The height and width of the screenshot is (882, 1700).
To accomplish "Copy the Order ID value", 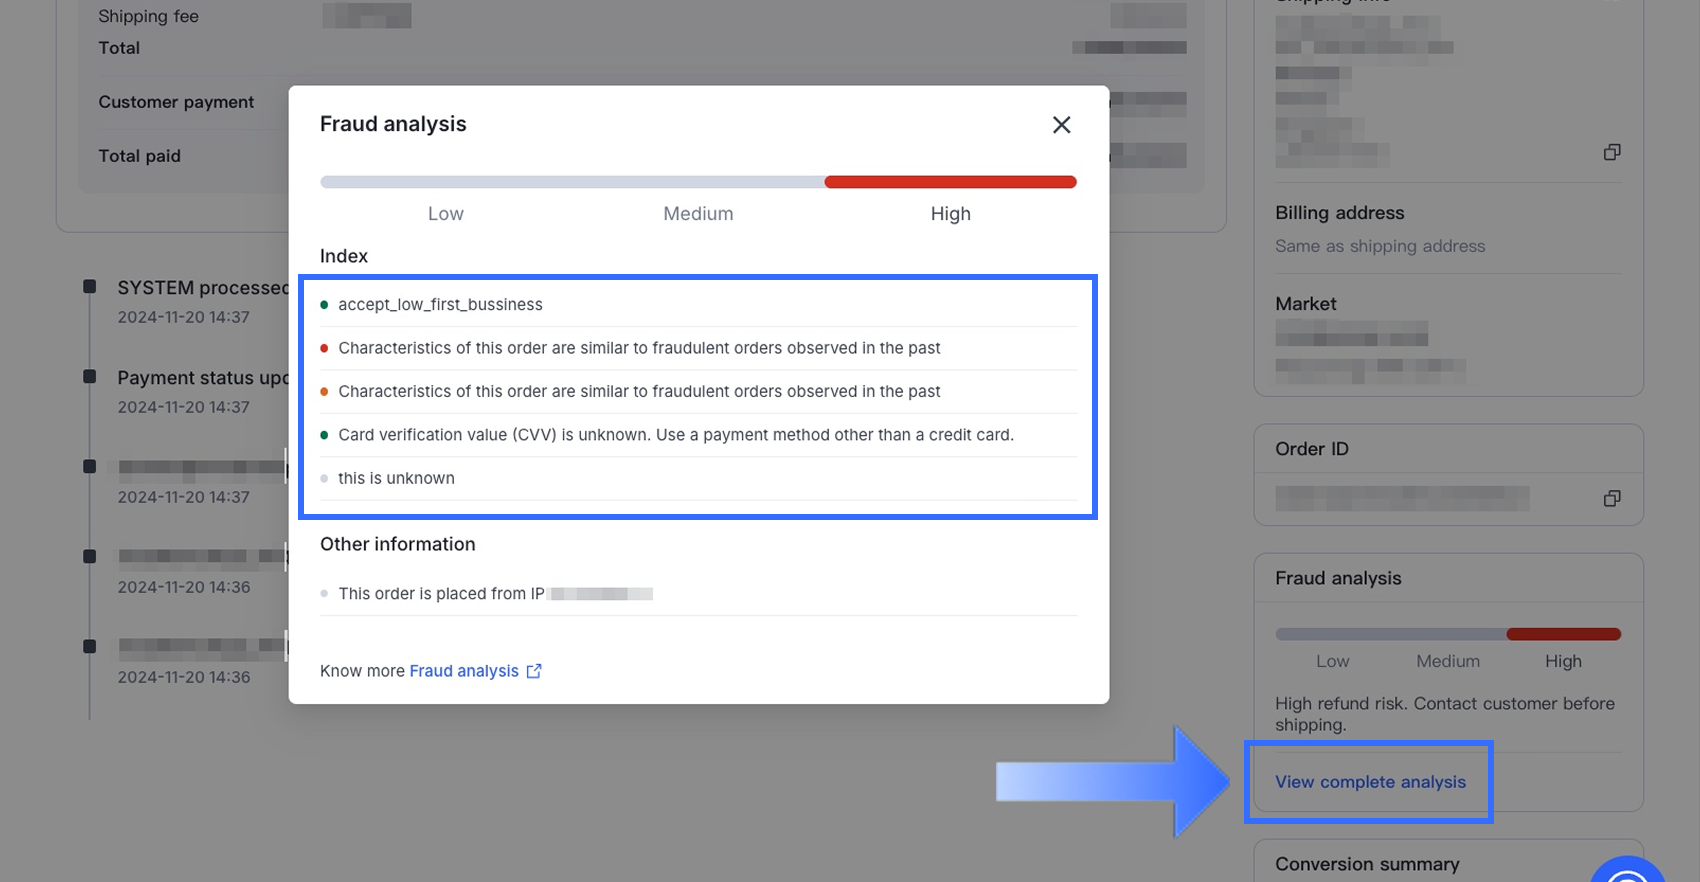I will pos(1611,498).
